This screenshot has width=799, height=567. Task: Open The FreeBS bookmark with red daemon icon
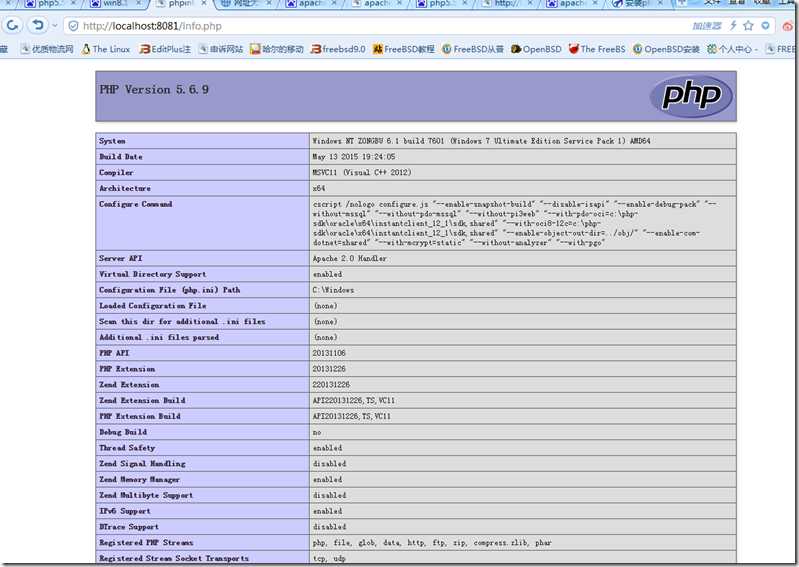pos(597,49)
